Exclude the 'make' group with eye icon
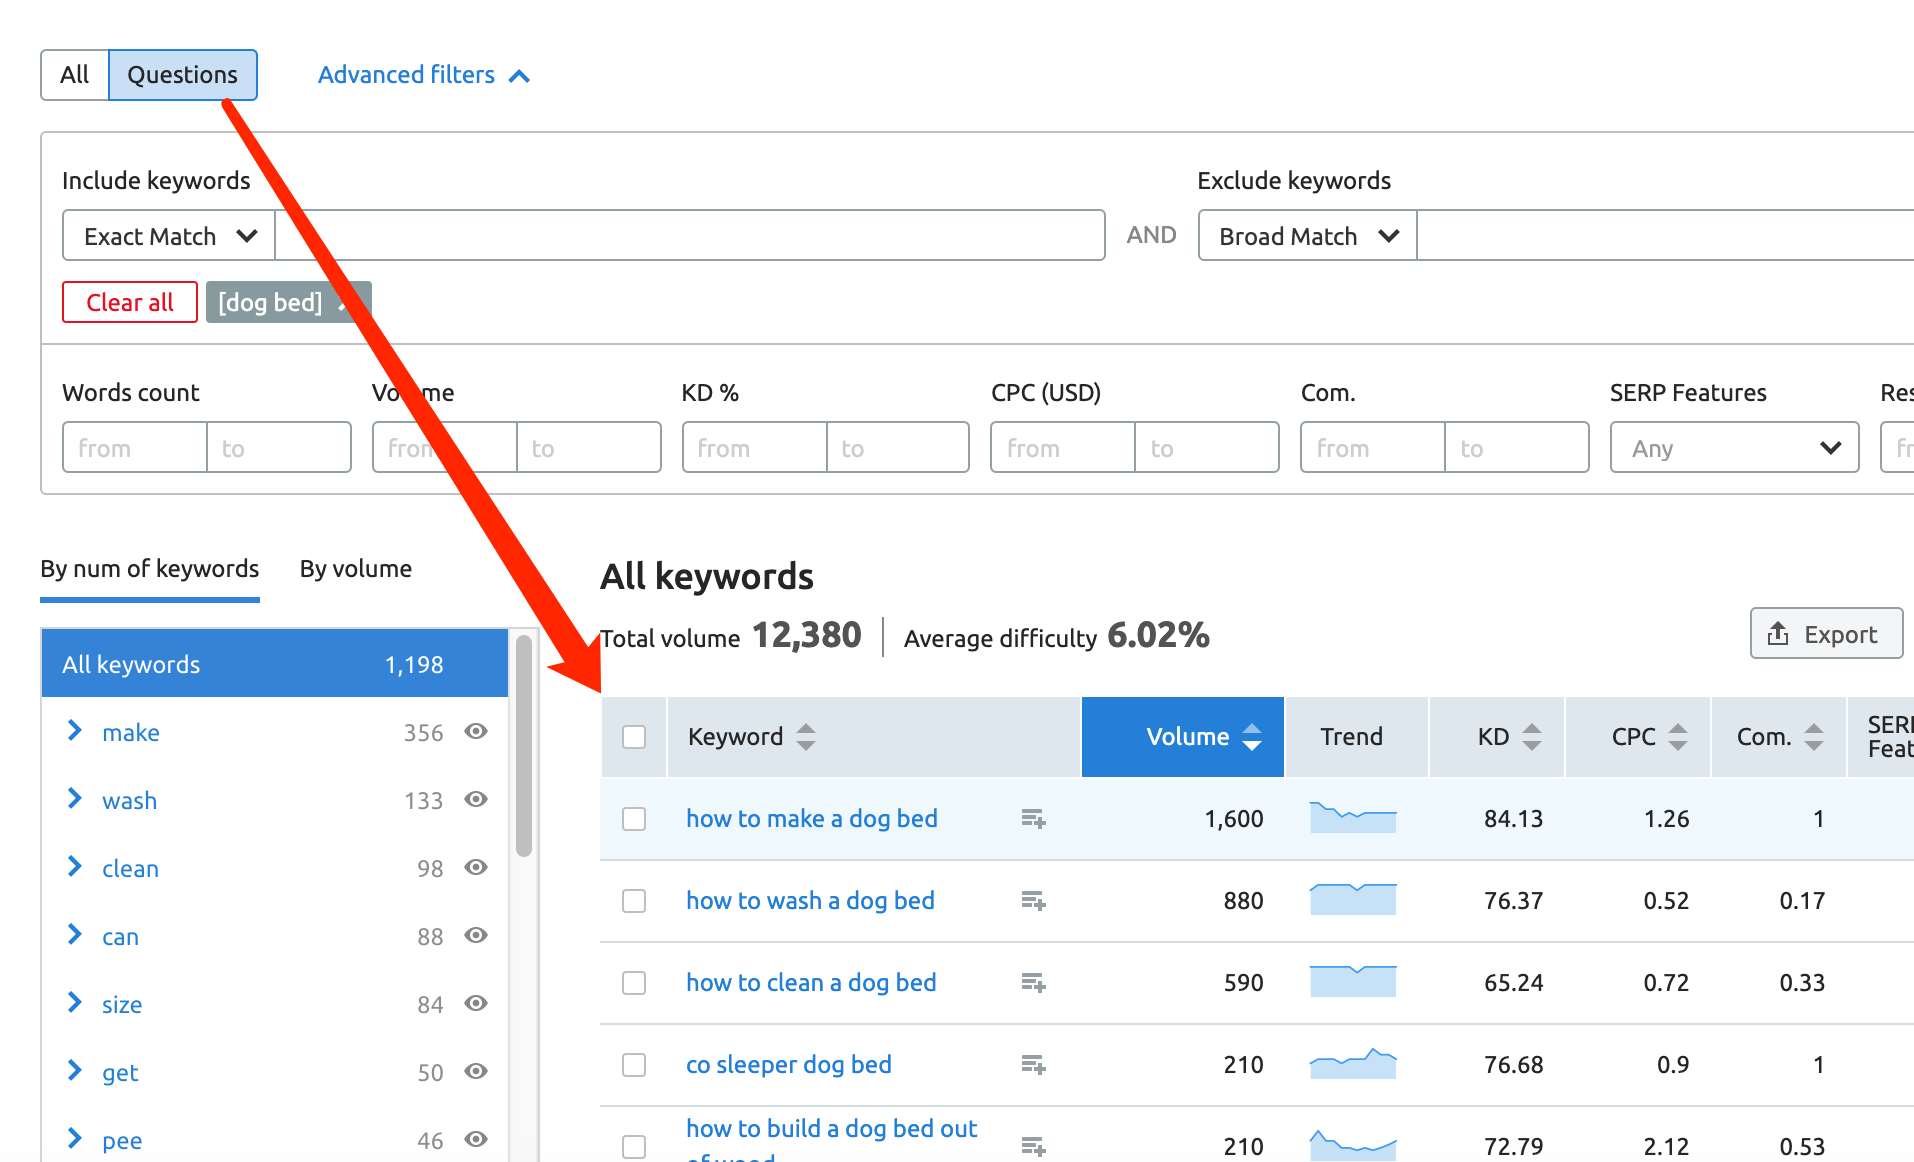 [476, 731]
